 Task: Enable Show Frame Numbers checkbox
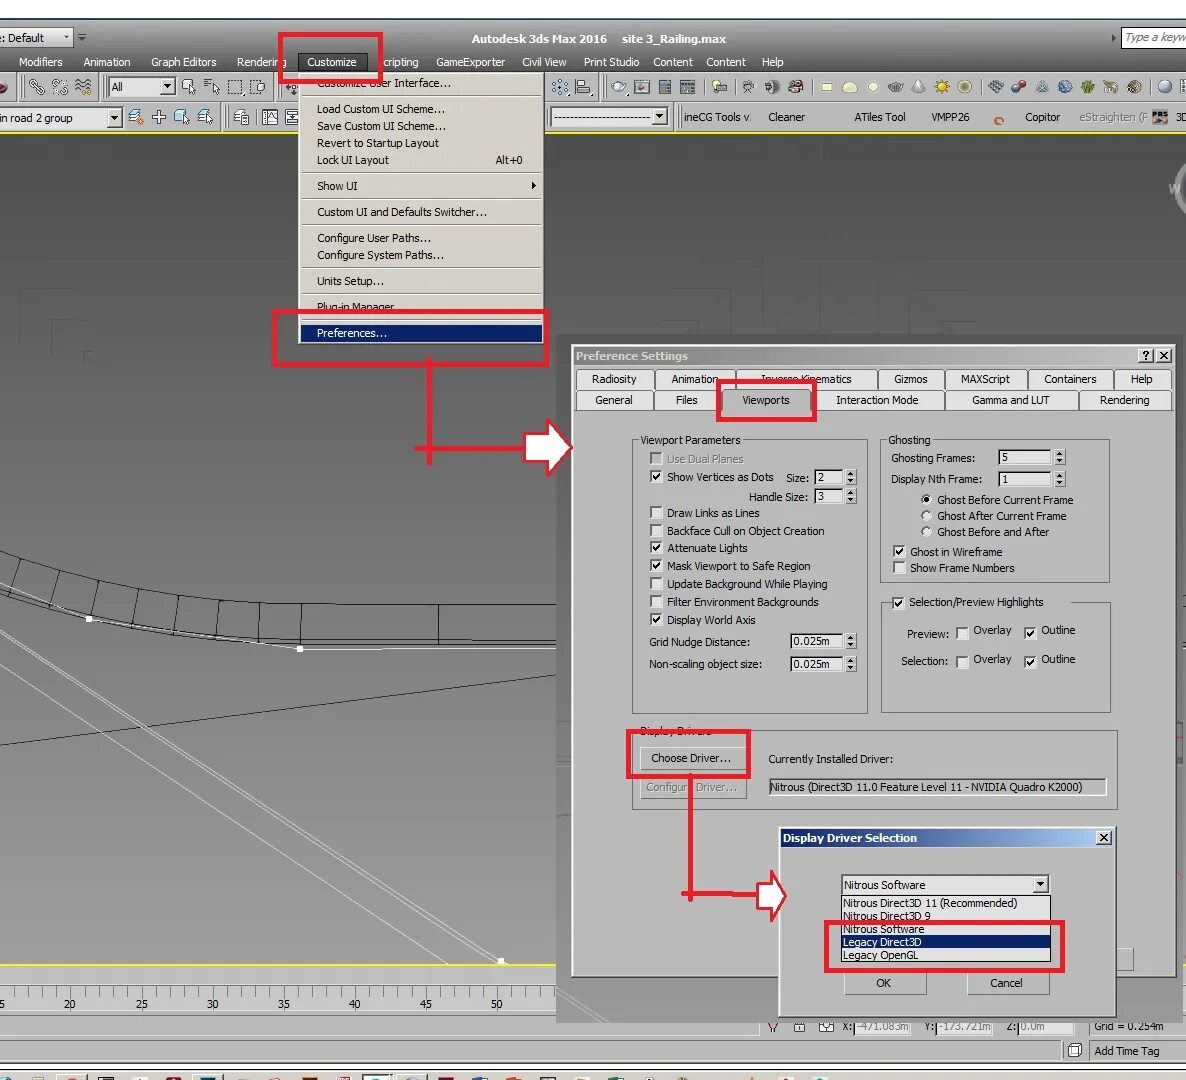899,567
